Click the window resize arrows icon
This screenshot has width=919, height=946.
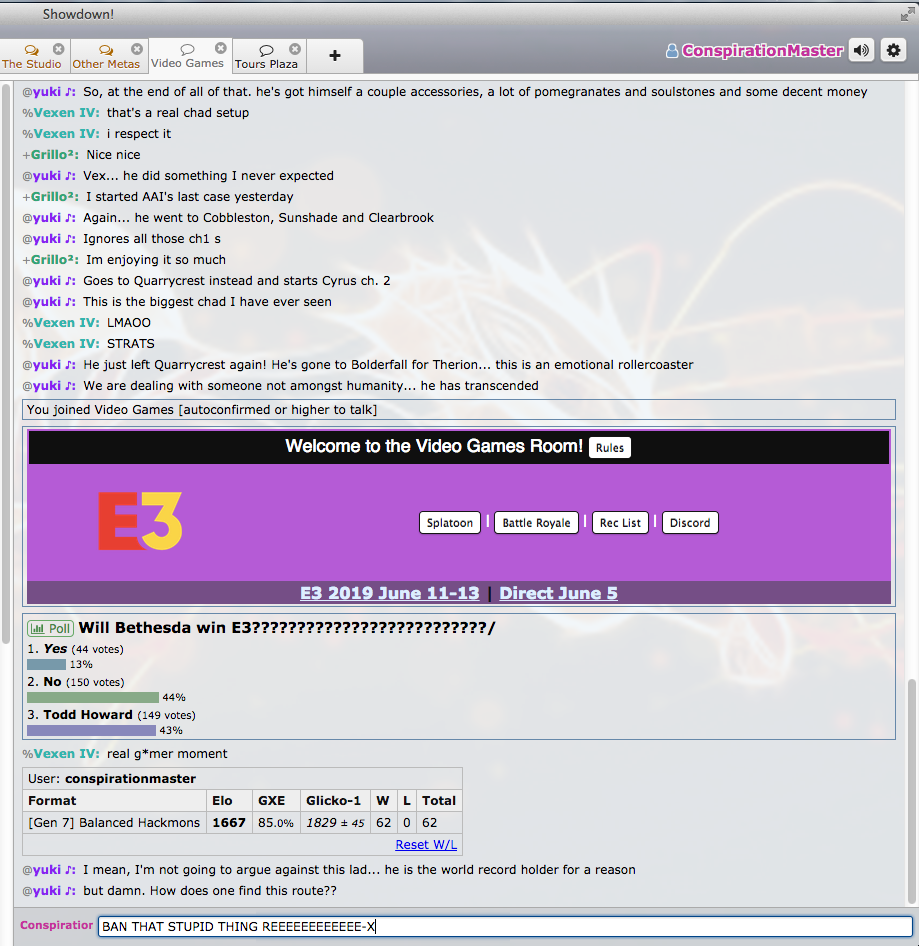[907, 14]
